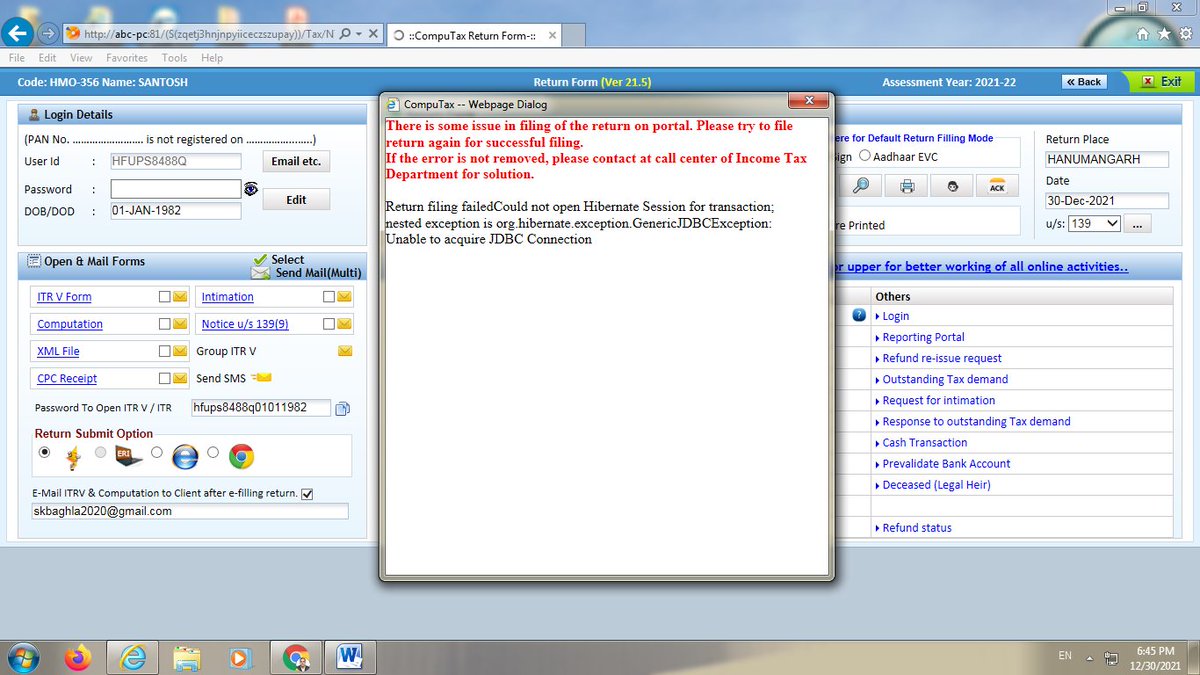This screenshot has width=1200, height=675.
Task: Open the address bar search dropdown arrow
Action: (359, 33)
